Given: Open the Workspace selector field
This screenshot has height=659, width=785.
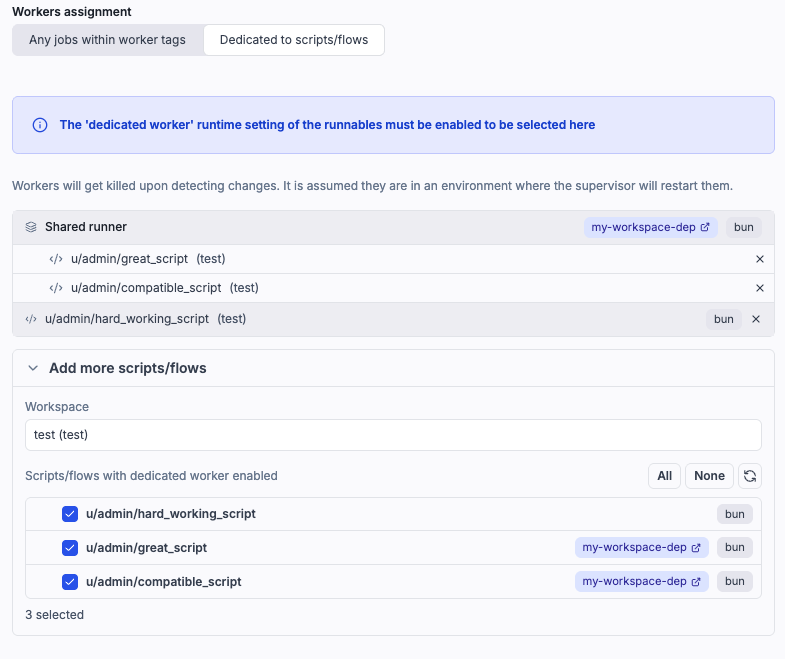Looking at the screenshot, I should [393, 435].
